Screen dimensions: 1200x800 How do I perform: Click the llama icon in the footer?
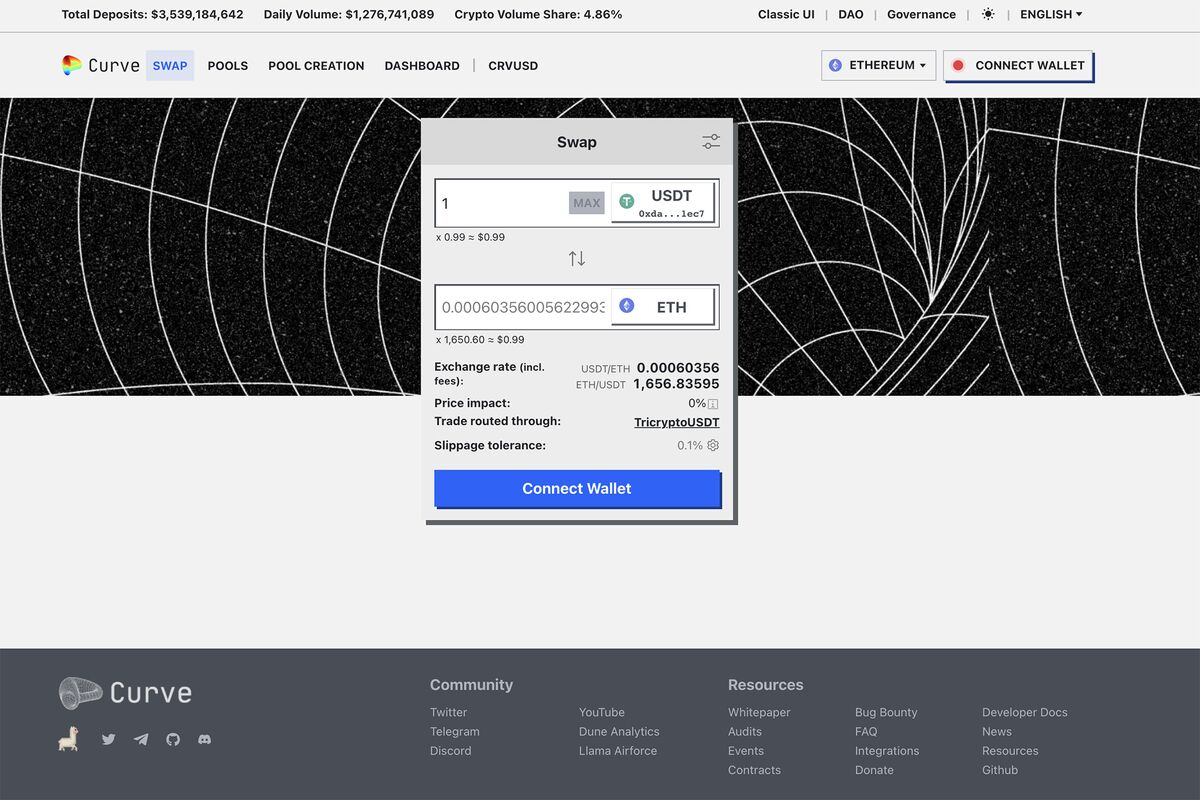pos(68,738)
